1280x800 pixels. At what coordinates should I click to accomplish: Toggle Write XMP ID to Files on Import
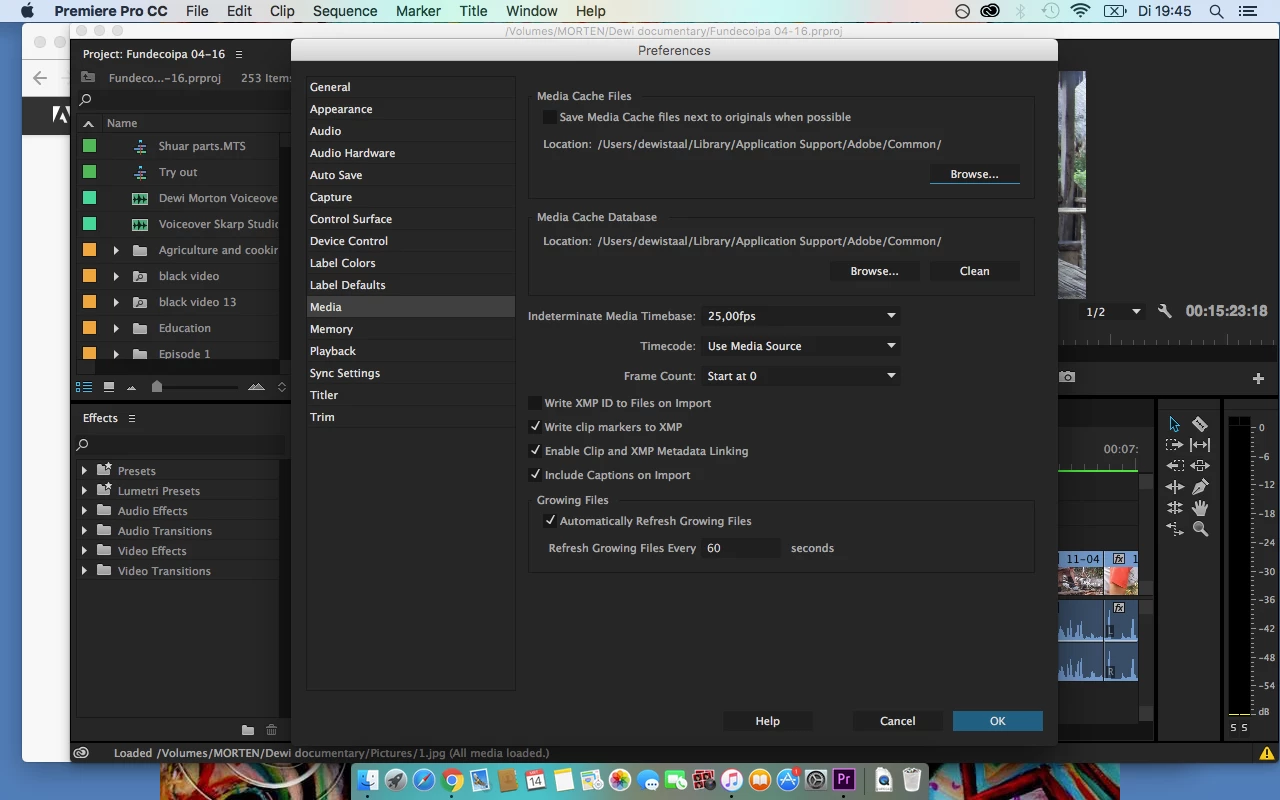[535, 403]
